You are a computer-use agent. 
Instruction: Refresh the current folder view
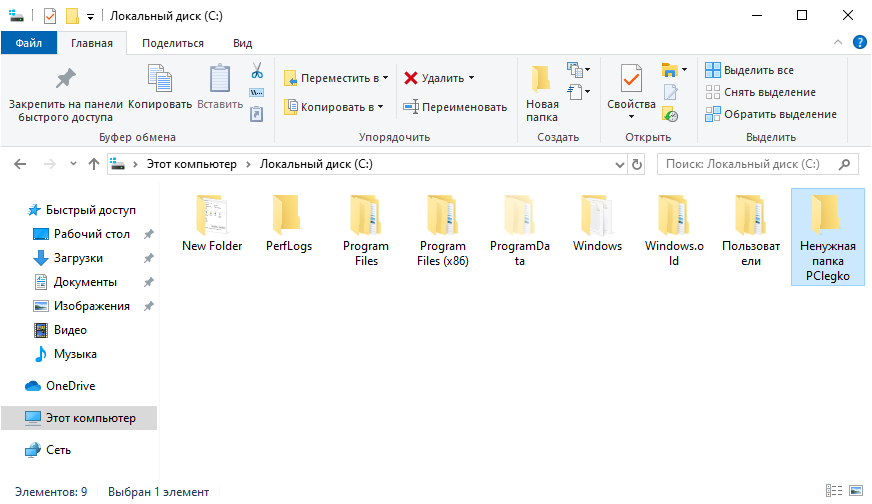[636, 164]
